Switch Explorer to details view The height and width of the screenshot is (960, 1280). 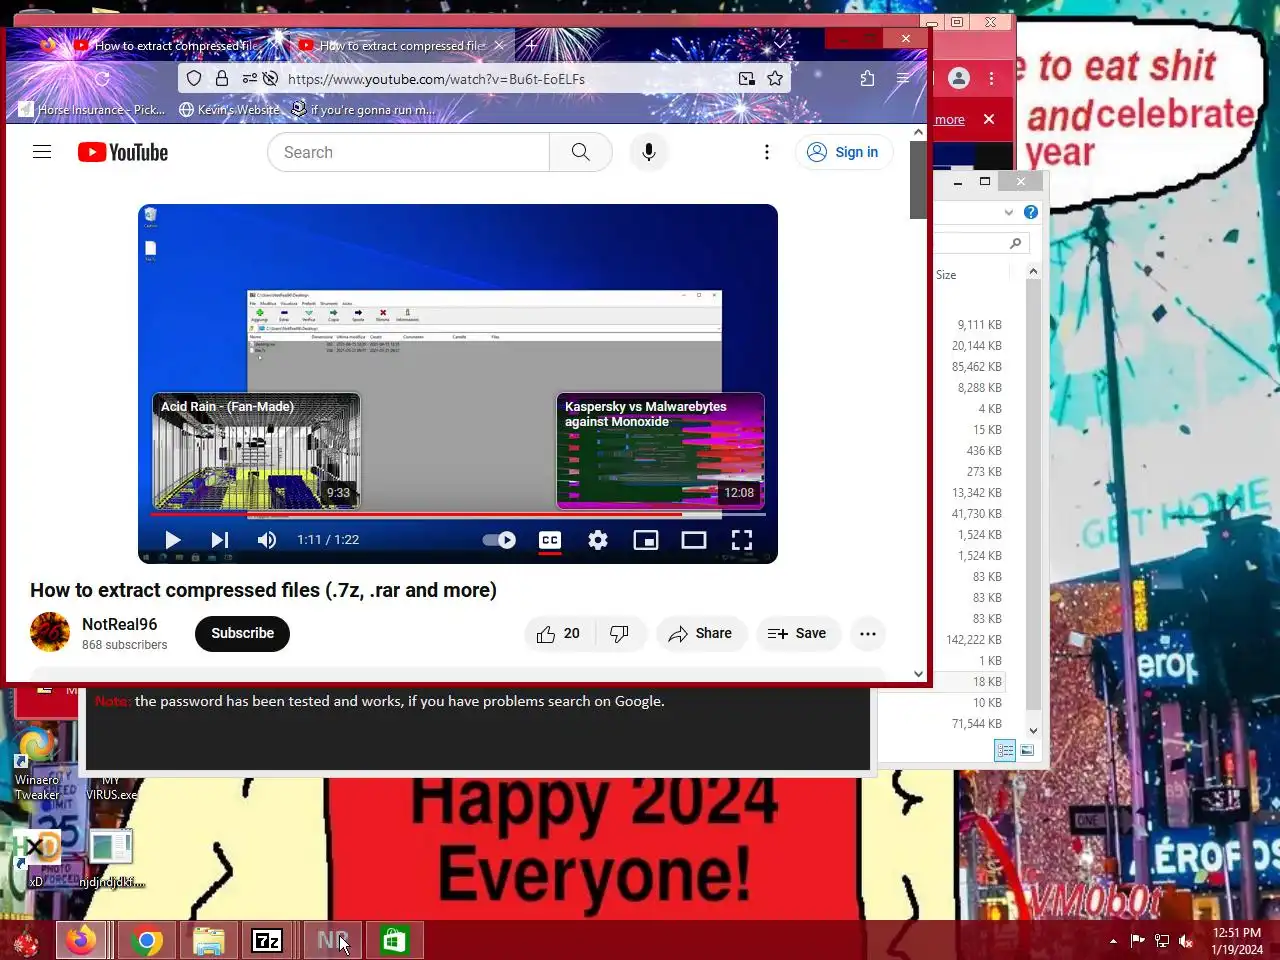click(1005, 750)
